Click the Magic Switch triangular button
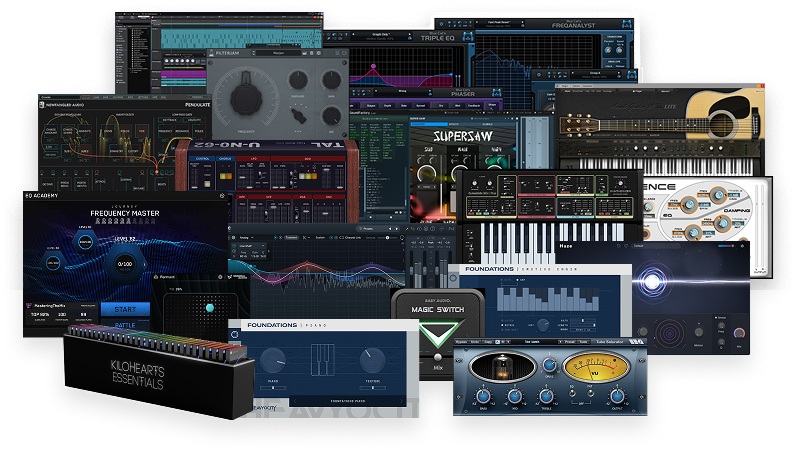The height and width of the screenshot is (454, 797). click(439, 332)
